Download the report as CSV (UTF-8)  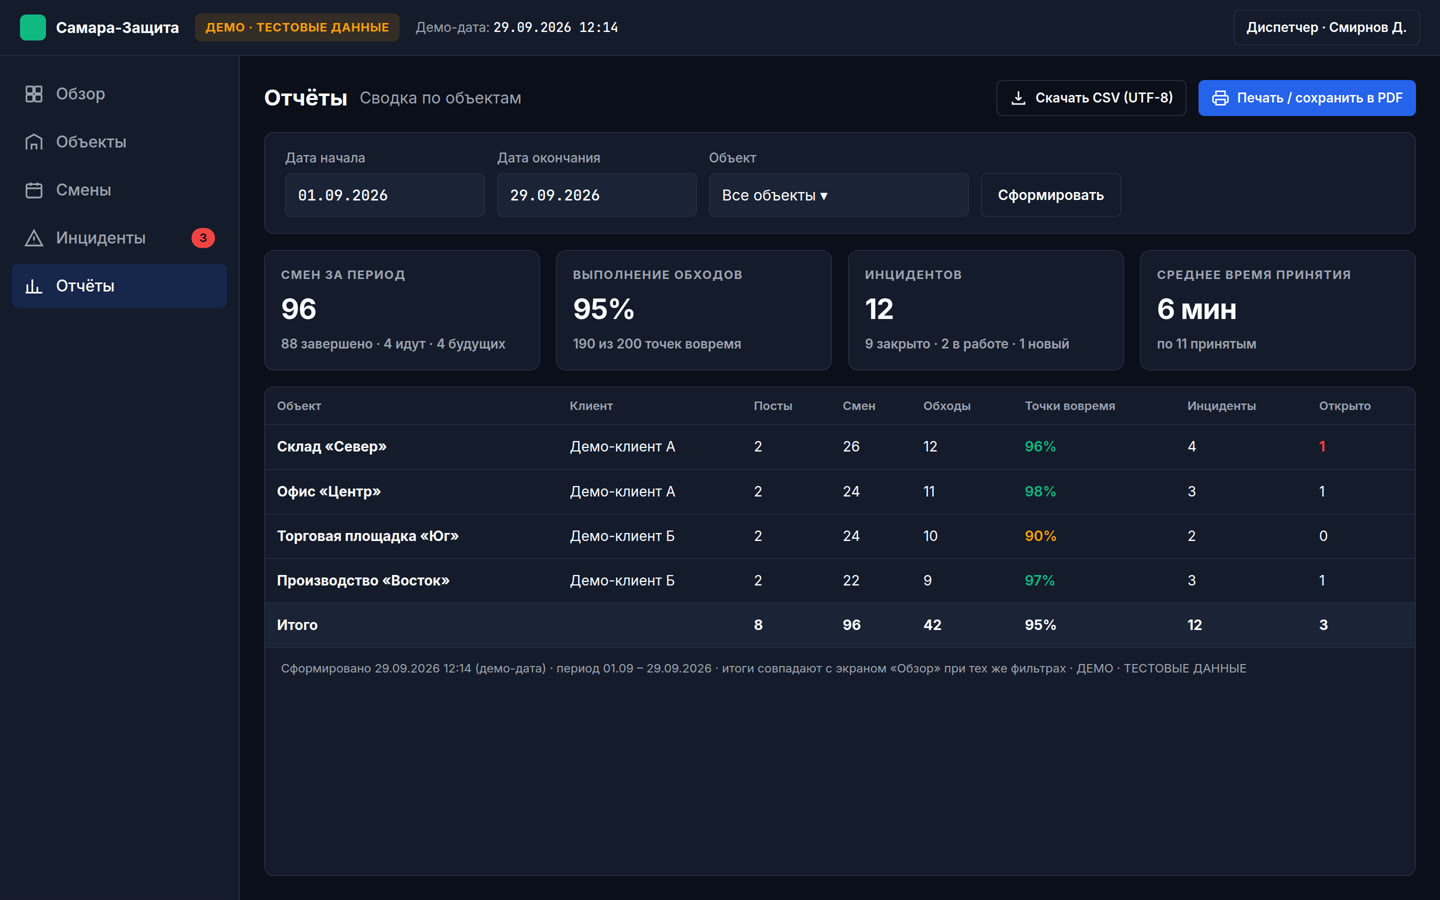click(x=1091, y=98)
